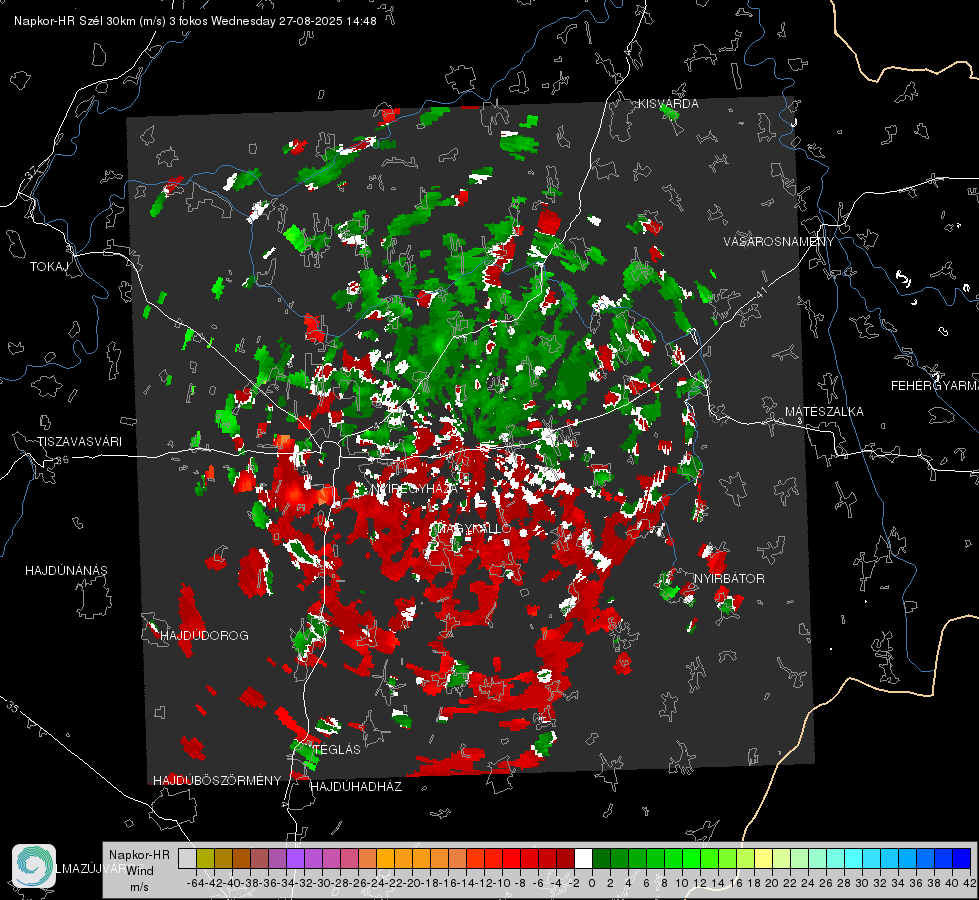Click the TÉGLÁS town label
Viewport: 979px width, 900px height.
(337, 749)
